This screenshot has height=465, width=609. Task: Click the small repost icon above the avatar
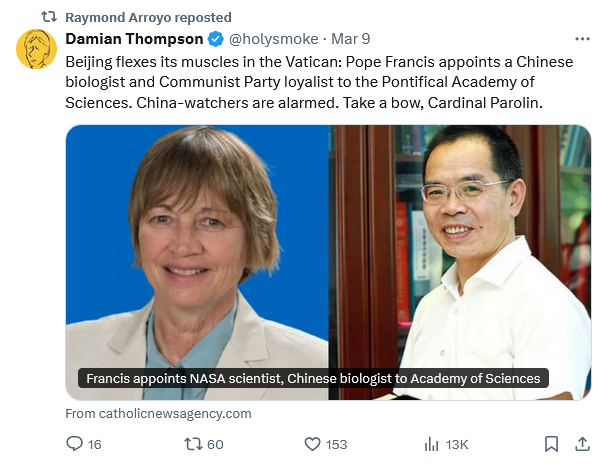47,17
